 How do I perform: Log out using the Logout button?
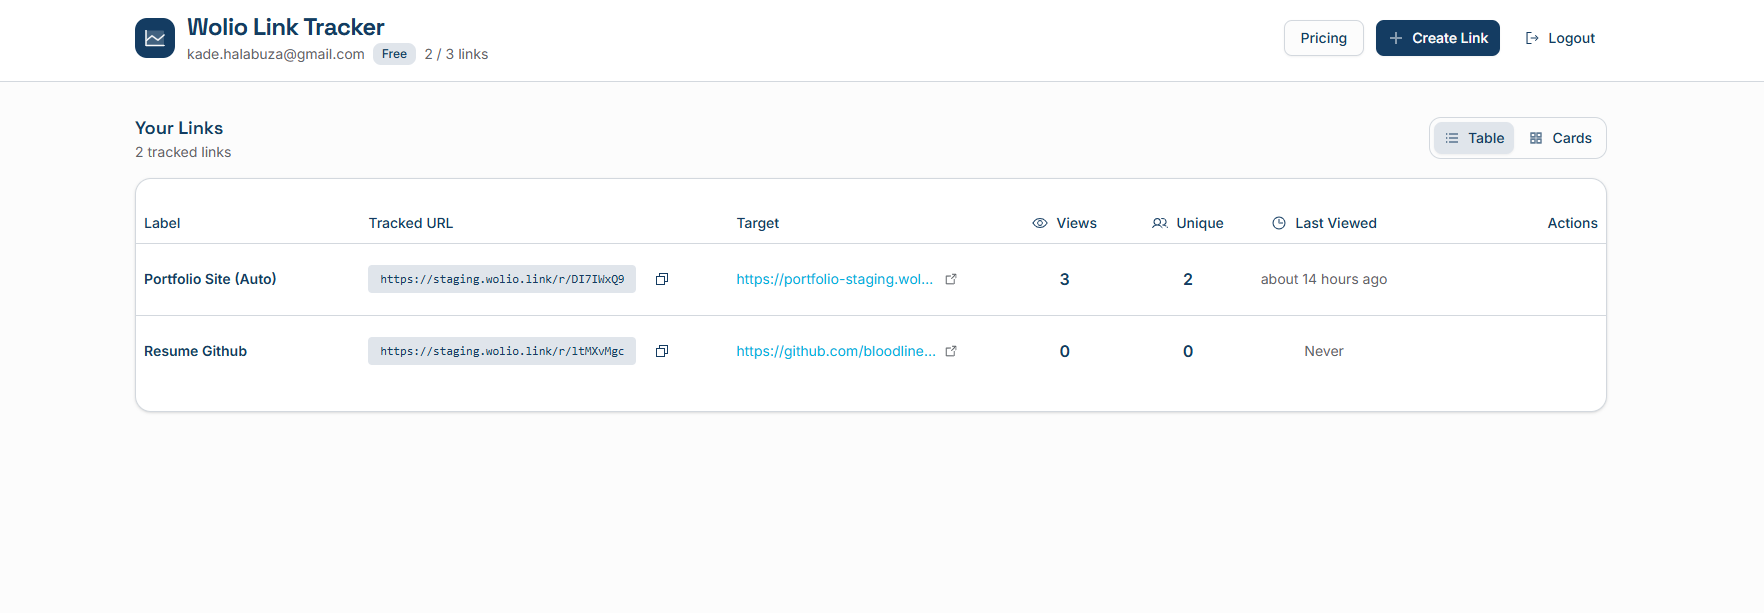(1560, 38)
